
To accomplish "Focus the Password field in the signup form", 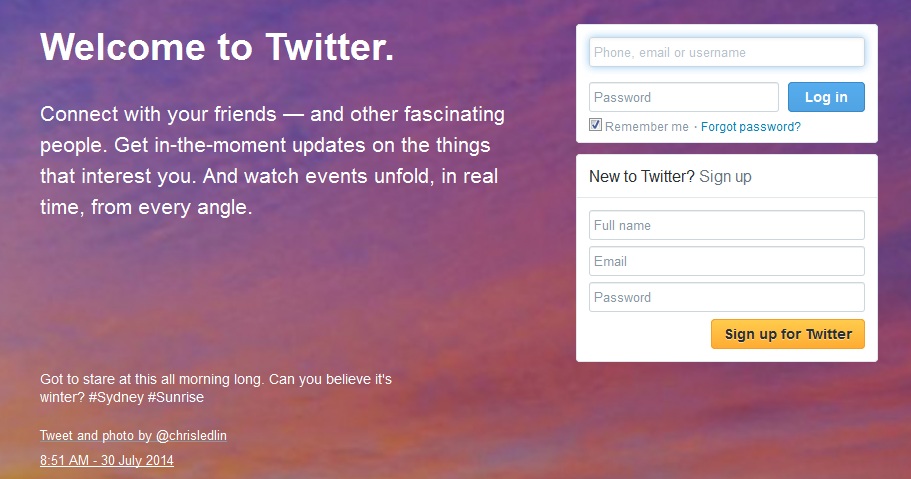I will click(726, 297).
